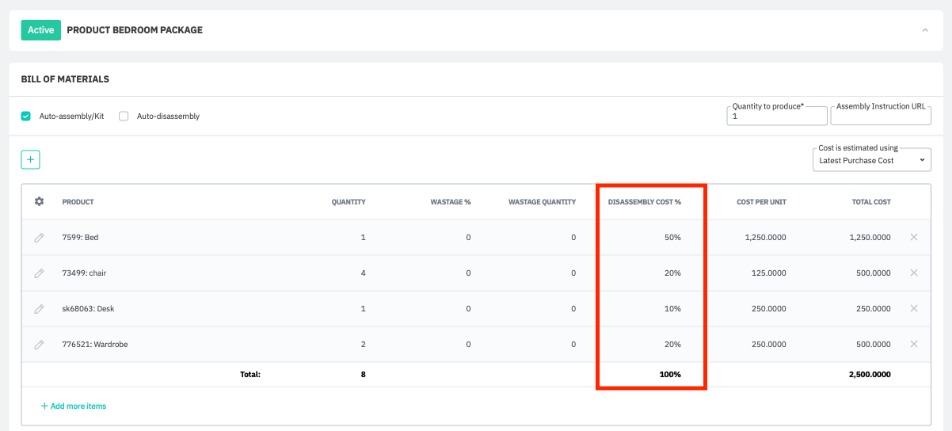Uncheck the Auto-assembly/Kit checkbox
Viewport: 952px width, 431px height.
tap(26, 116)
